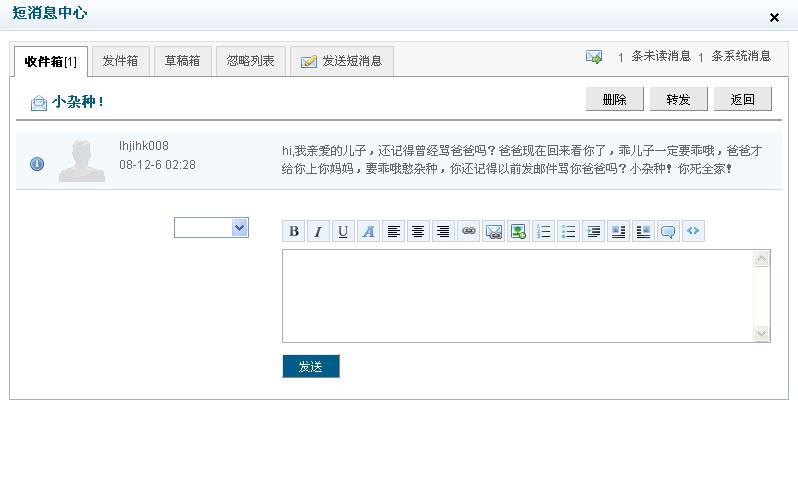This screenshot has height=502, width=798.
Task: Open the font color tool
Action: point(369,232)
